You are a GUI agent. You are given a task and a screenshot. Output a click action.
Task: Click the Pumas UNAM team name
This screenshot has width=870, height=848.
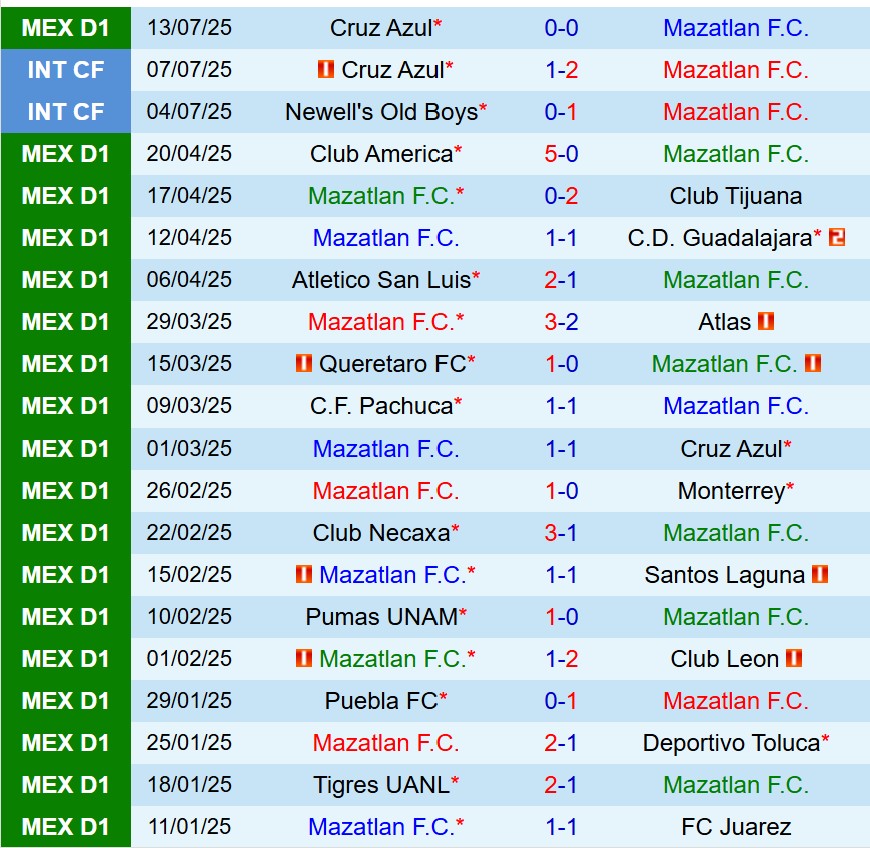tap(381, 617)
